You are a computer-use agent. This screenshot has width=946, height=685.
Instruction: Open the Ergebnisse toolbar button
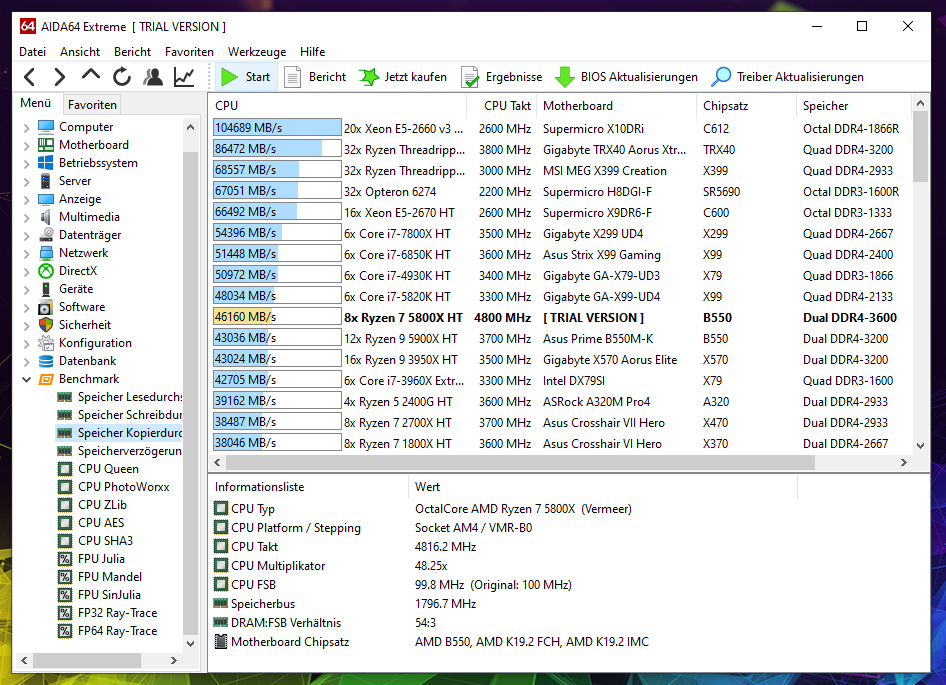coord(501,77)
